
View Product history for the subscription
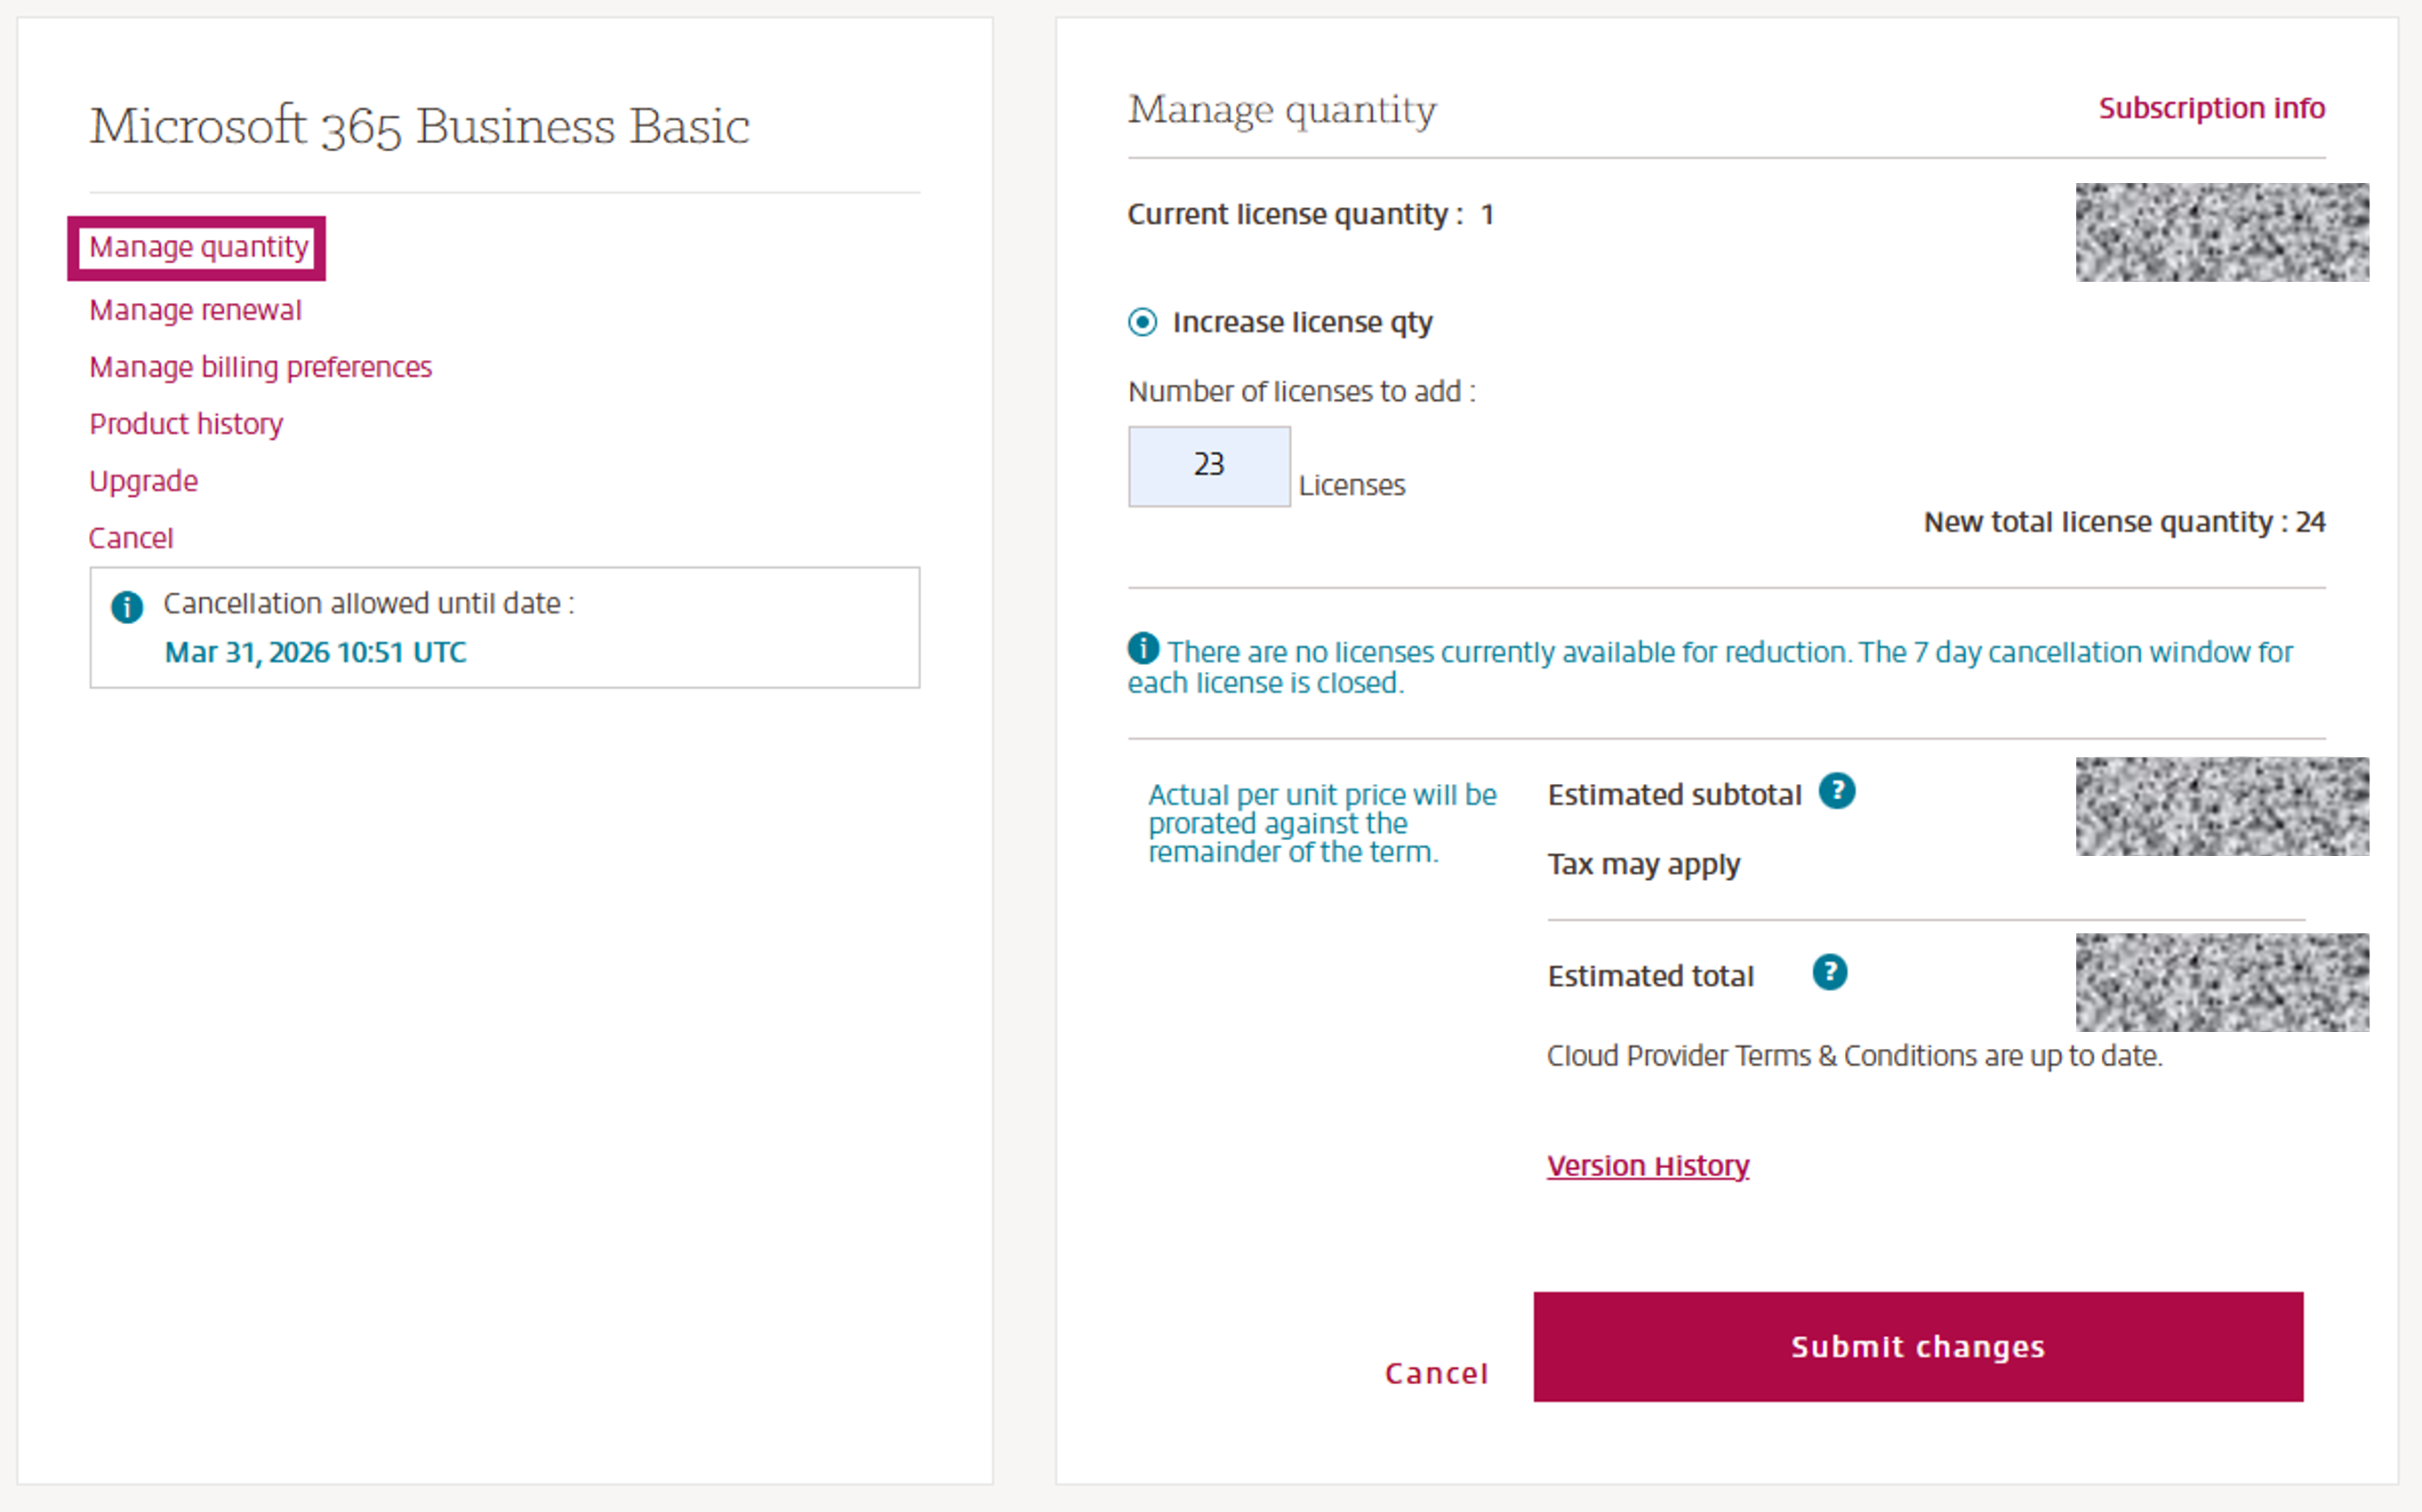pos(185,424)
